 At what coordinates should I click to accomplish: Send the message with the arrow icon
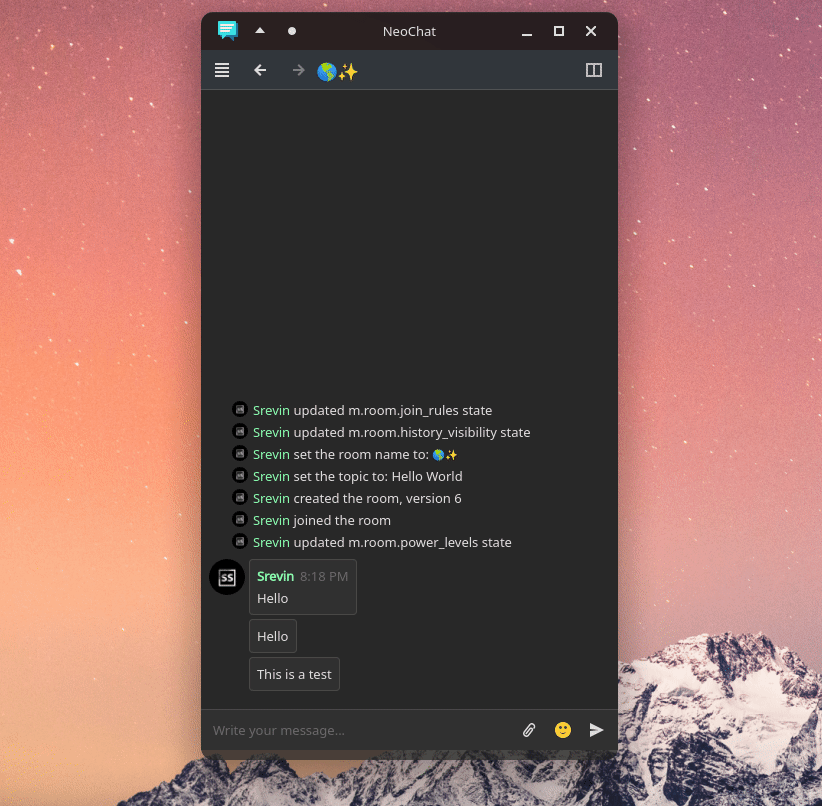point(596,730)
